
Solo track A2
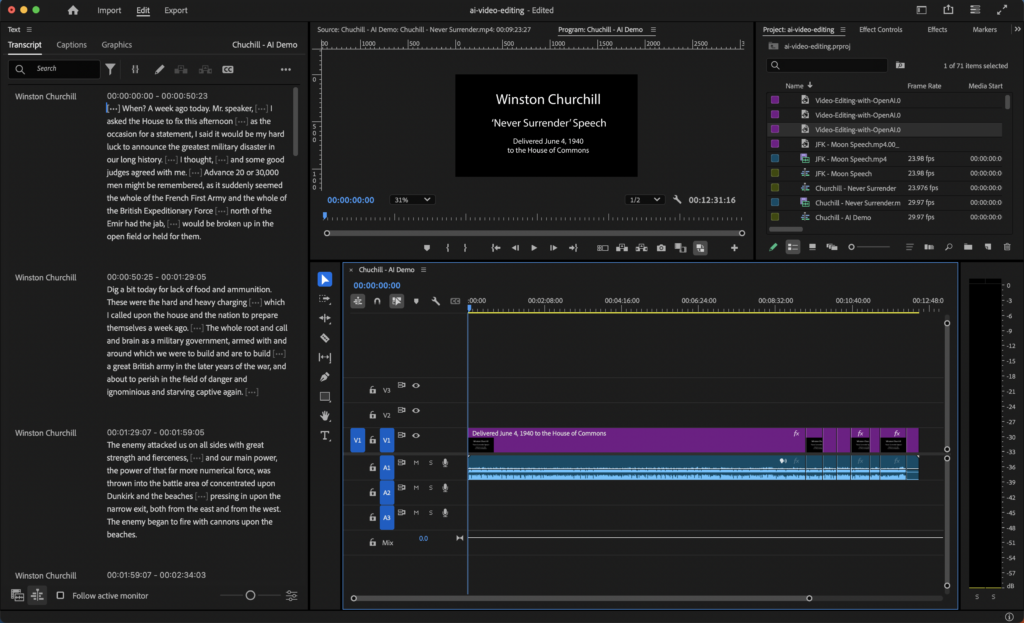pyautogui.click(x=430, y=488)
